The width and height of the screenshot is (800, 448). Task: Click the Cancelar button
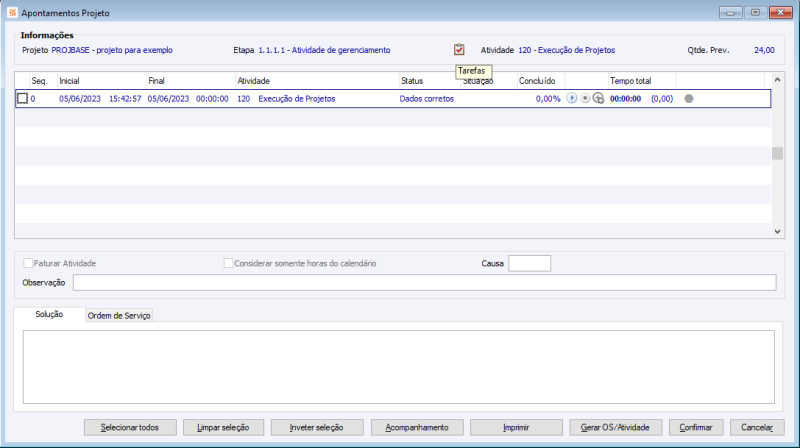point(757,428)
